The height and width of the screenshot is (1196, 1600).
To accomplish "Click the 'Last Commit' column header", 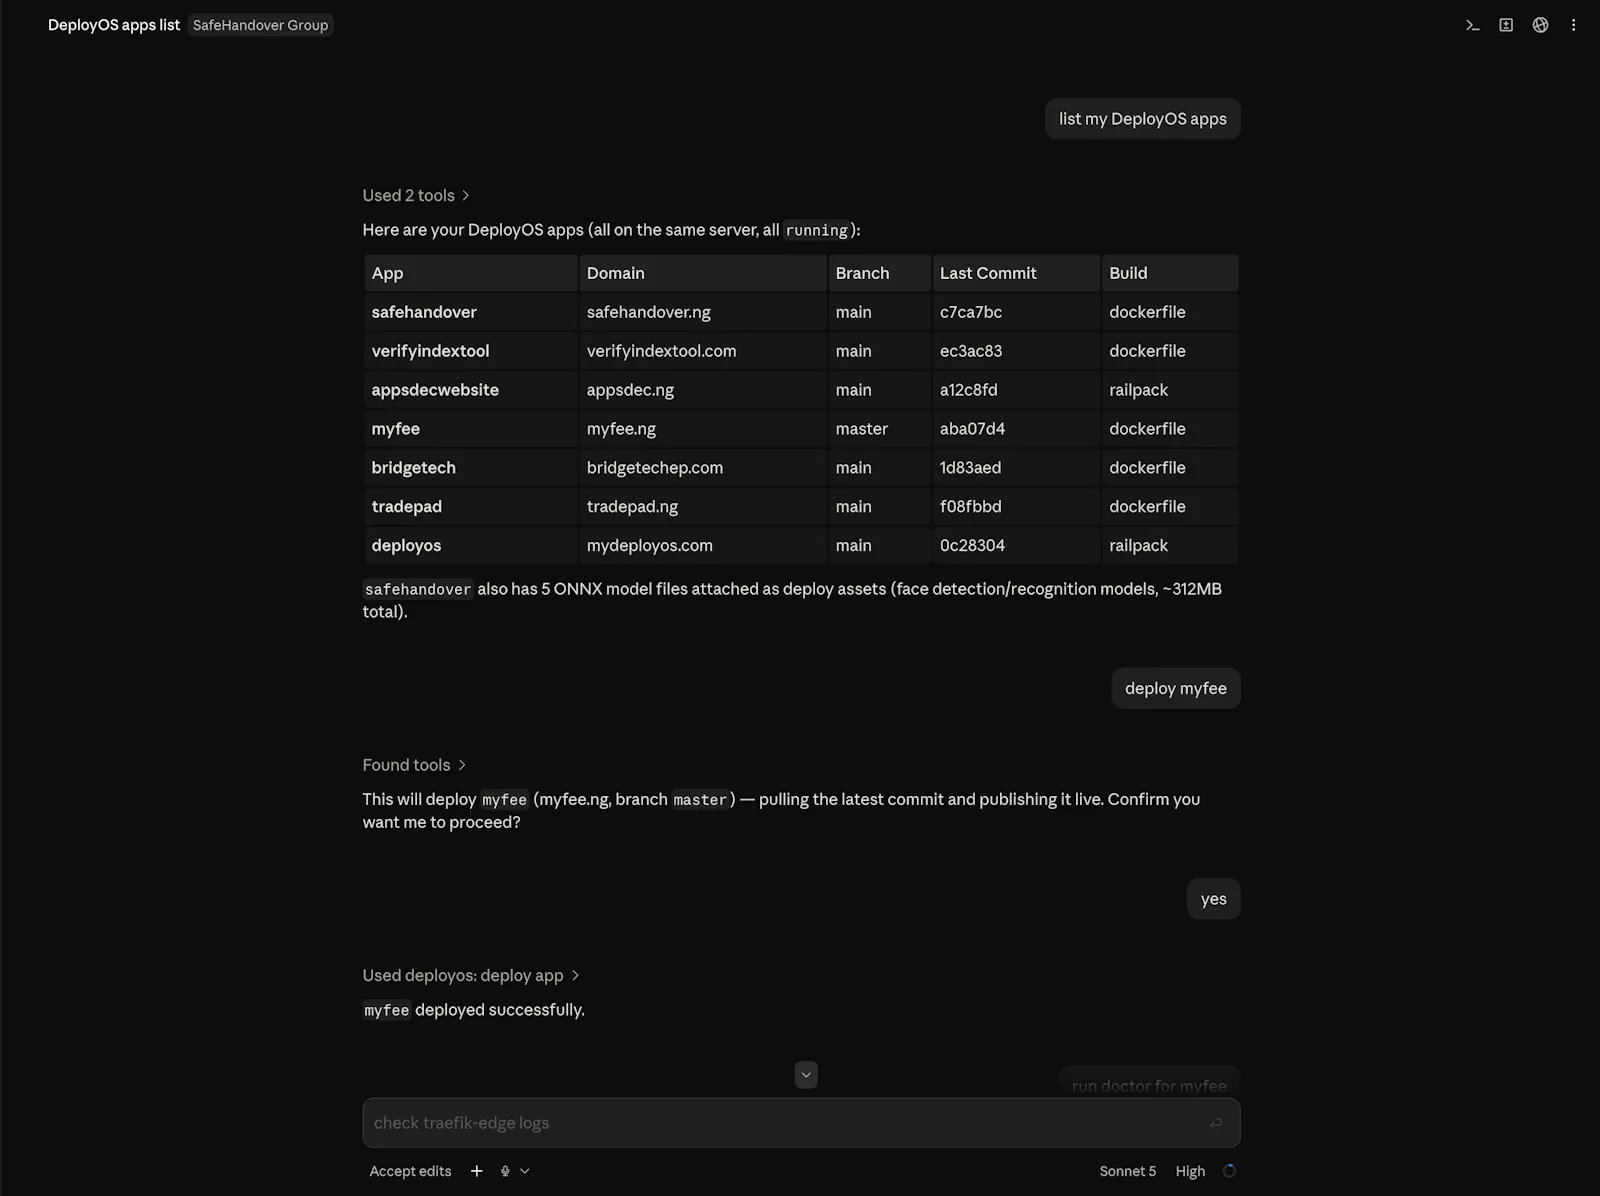I will tap(1016, 273).
